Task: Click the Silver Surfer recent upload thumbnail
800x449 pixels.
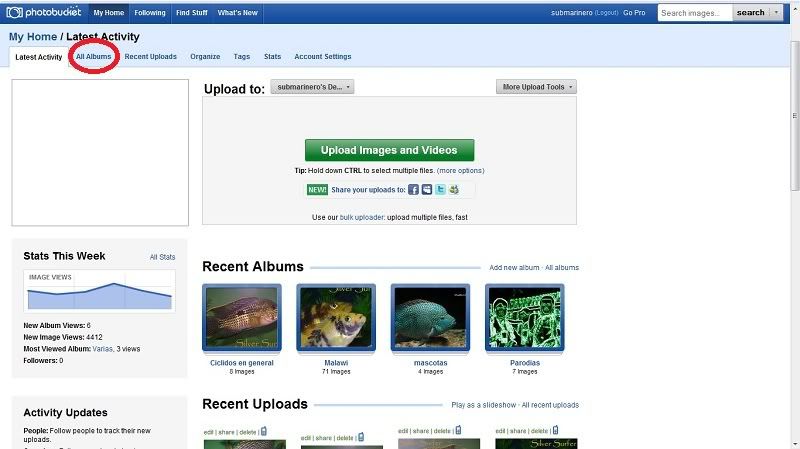Action: [536, 444]
